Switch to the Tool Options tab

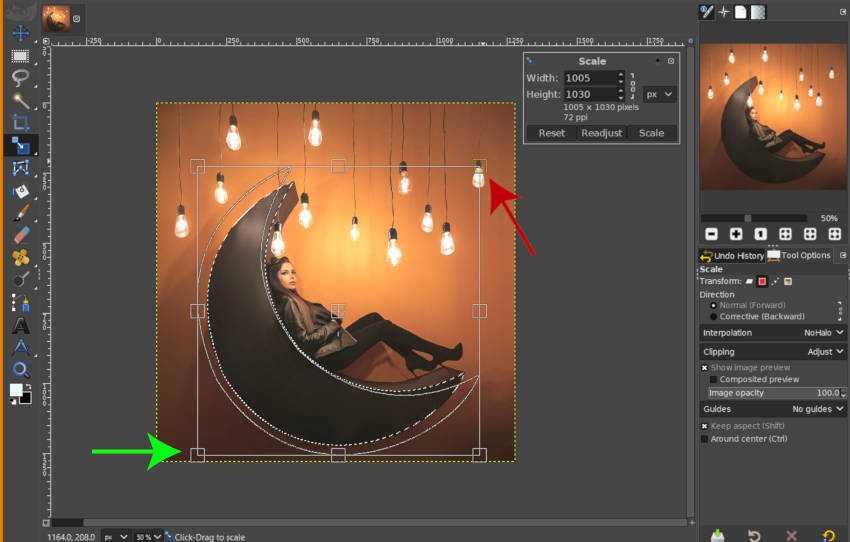pos(799,256)
